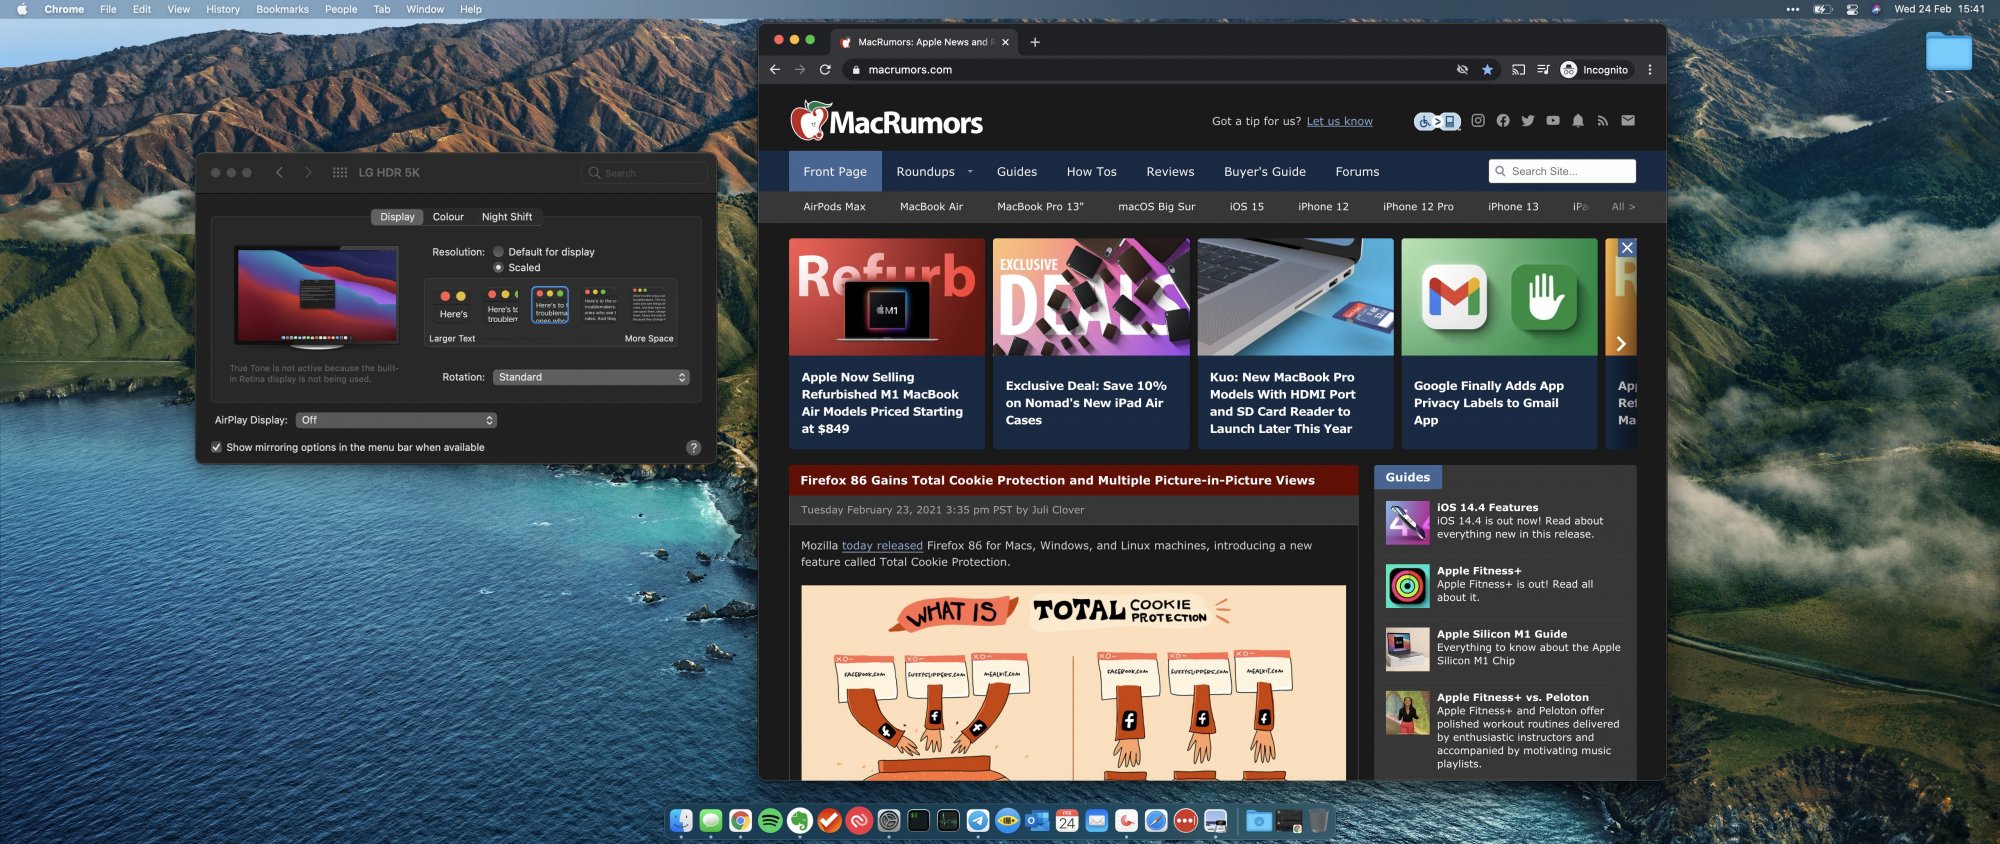
Task: Select Default for display resolution
Action: (x=498, y=252)
